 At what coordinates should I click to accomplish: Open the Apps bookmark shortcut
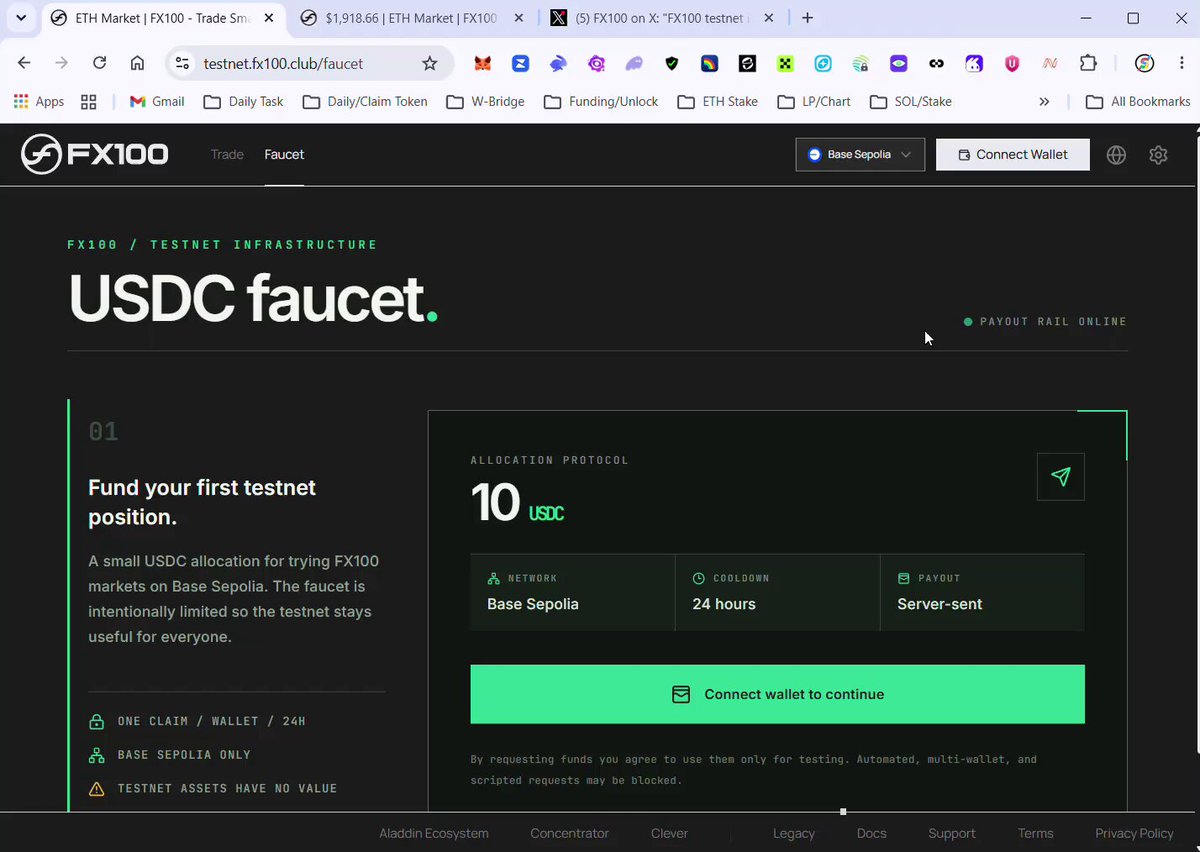coord(39,101)
